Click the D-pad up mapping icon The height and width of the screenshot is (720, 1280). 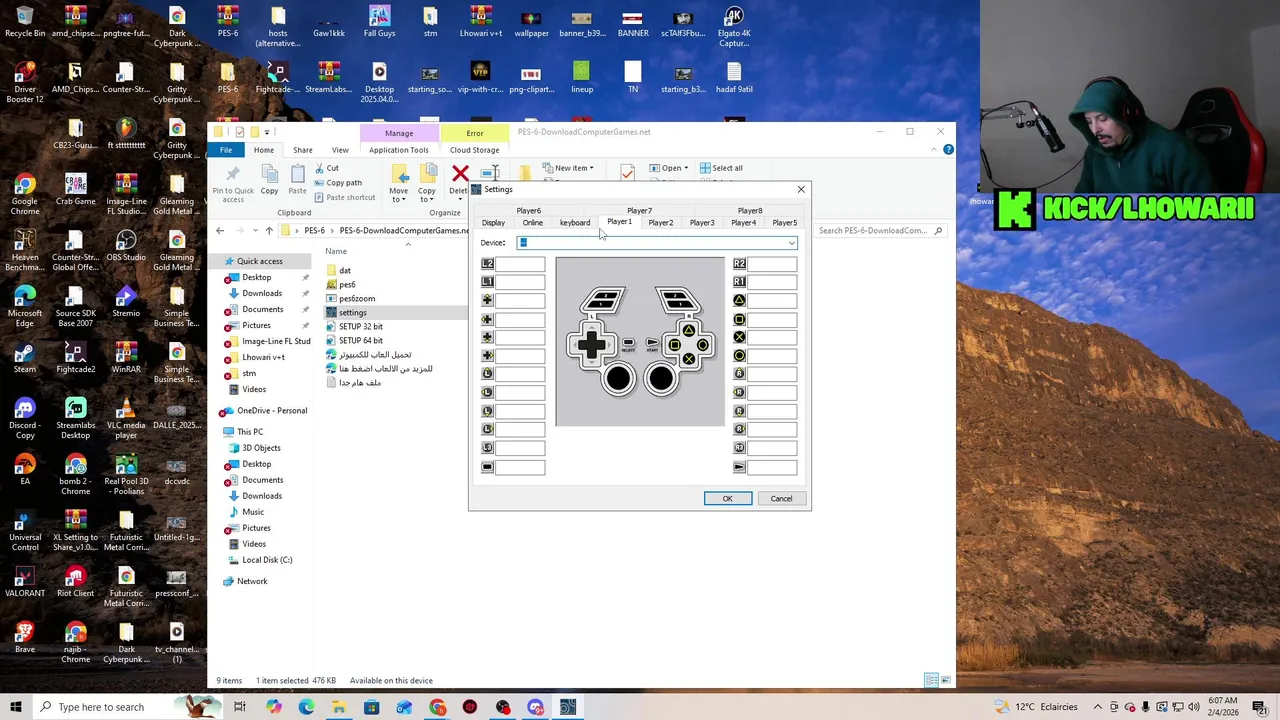(487, 300)
